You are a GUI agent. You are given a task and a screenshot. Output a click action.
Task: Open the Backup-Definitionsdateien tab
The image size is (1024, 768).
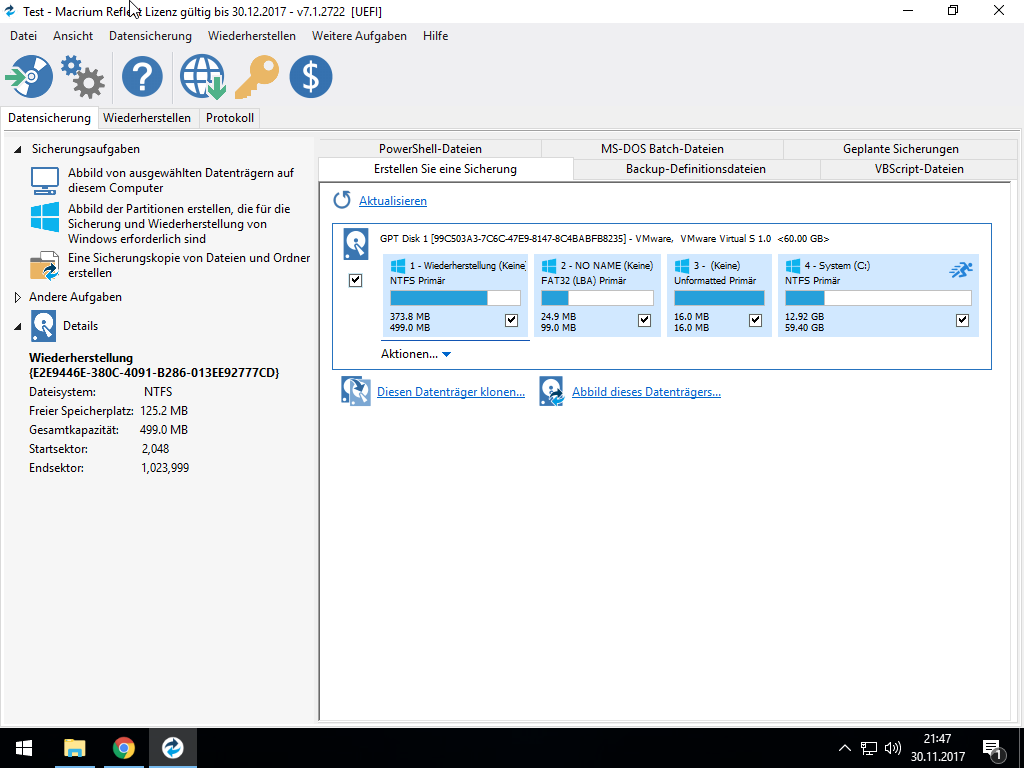(696, 169)
